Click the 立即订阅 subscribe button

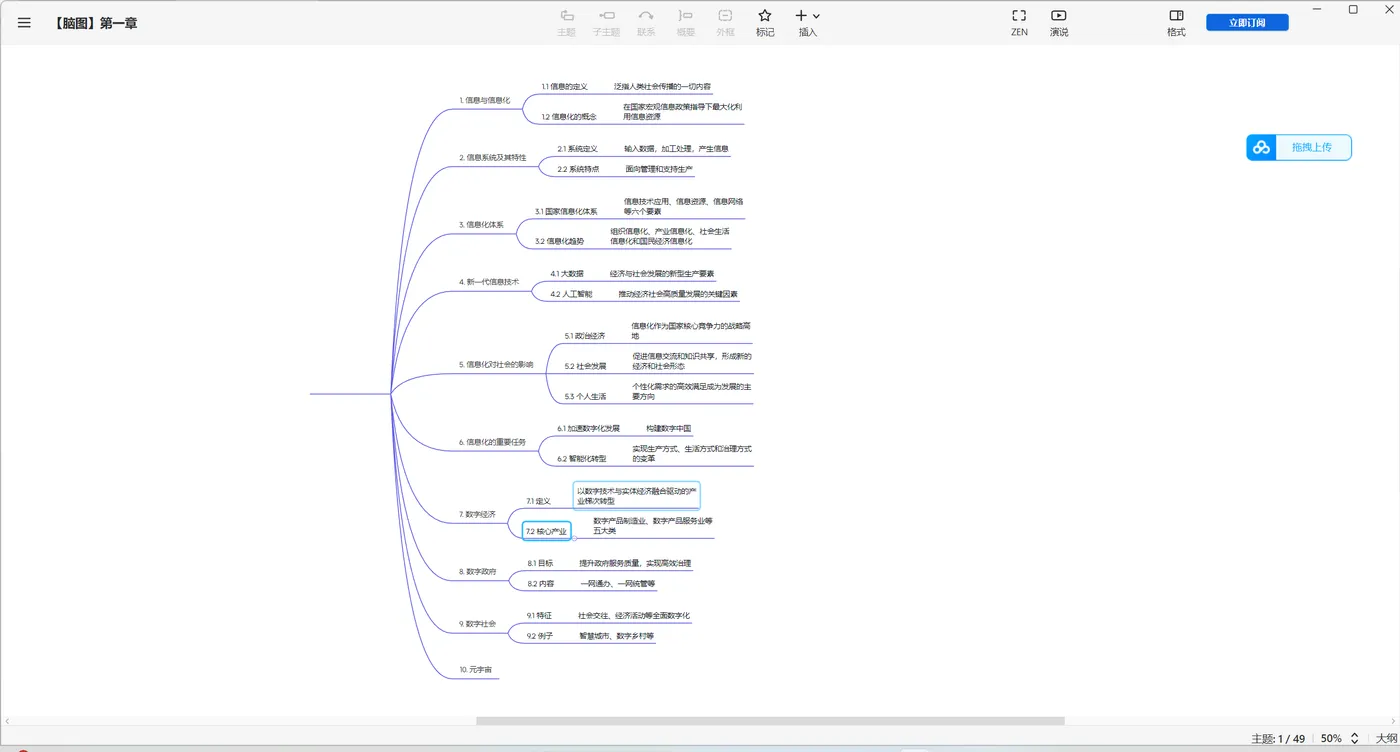[1247, 22]
